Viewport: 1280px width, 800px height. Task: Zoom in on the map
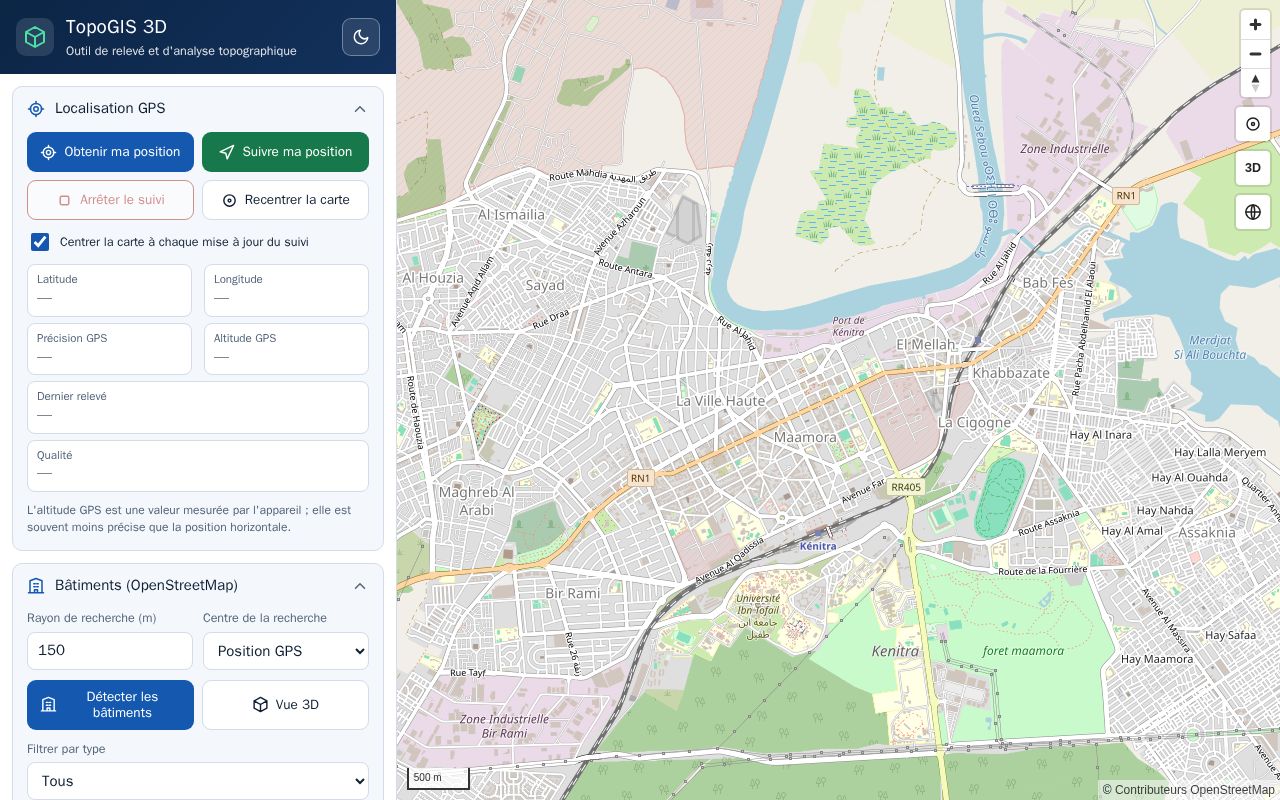pos(1255,25)
